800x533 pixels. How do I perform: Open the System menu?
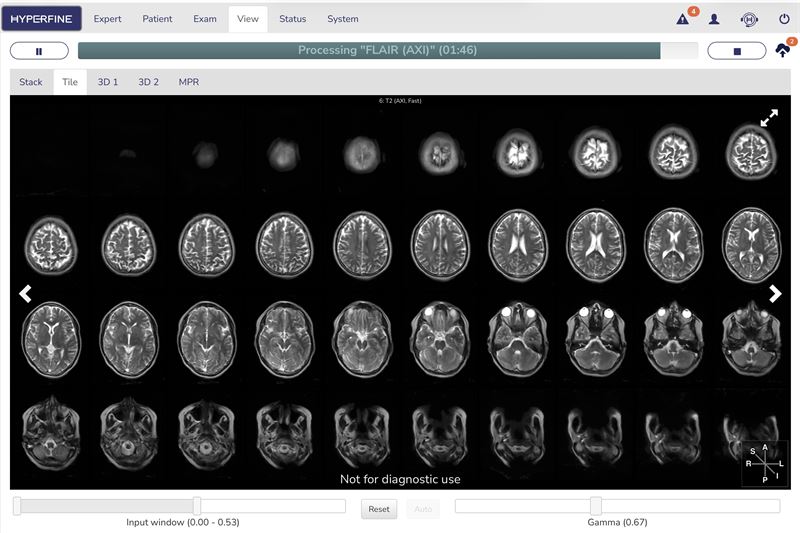[343, 19]
